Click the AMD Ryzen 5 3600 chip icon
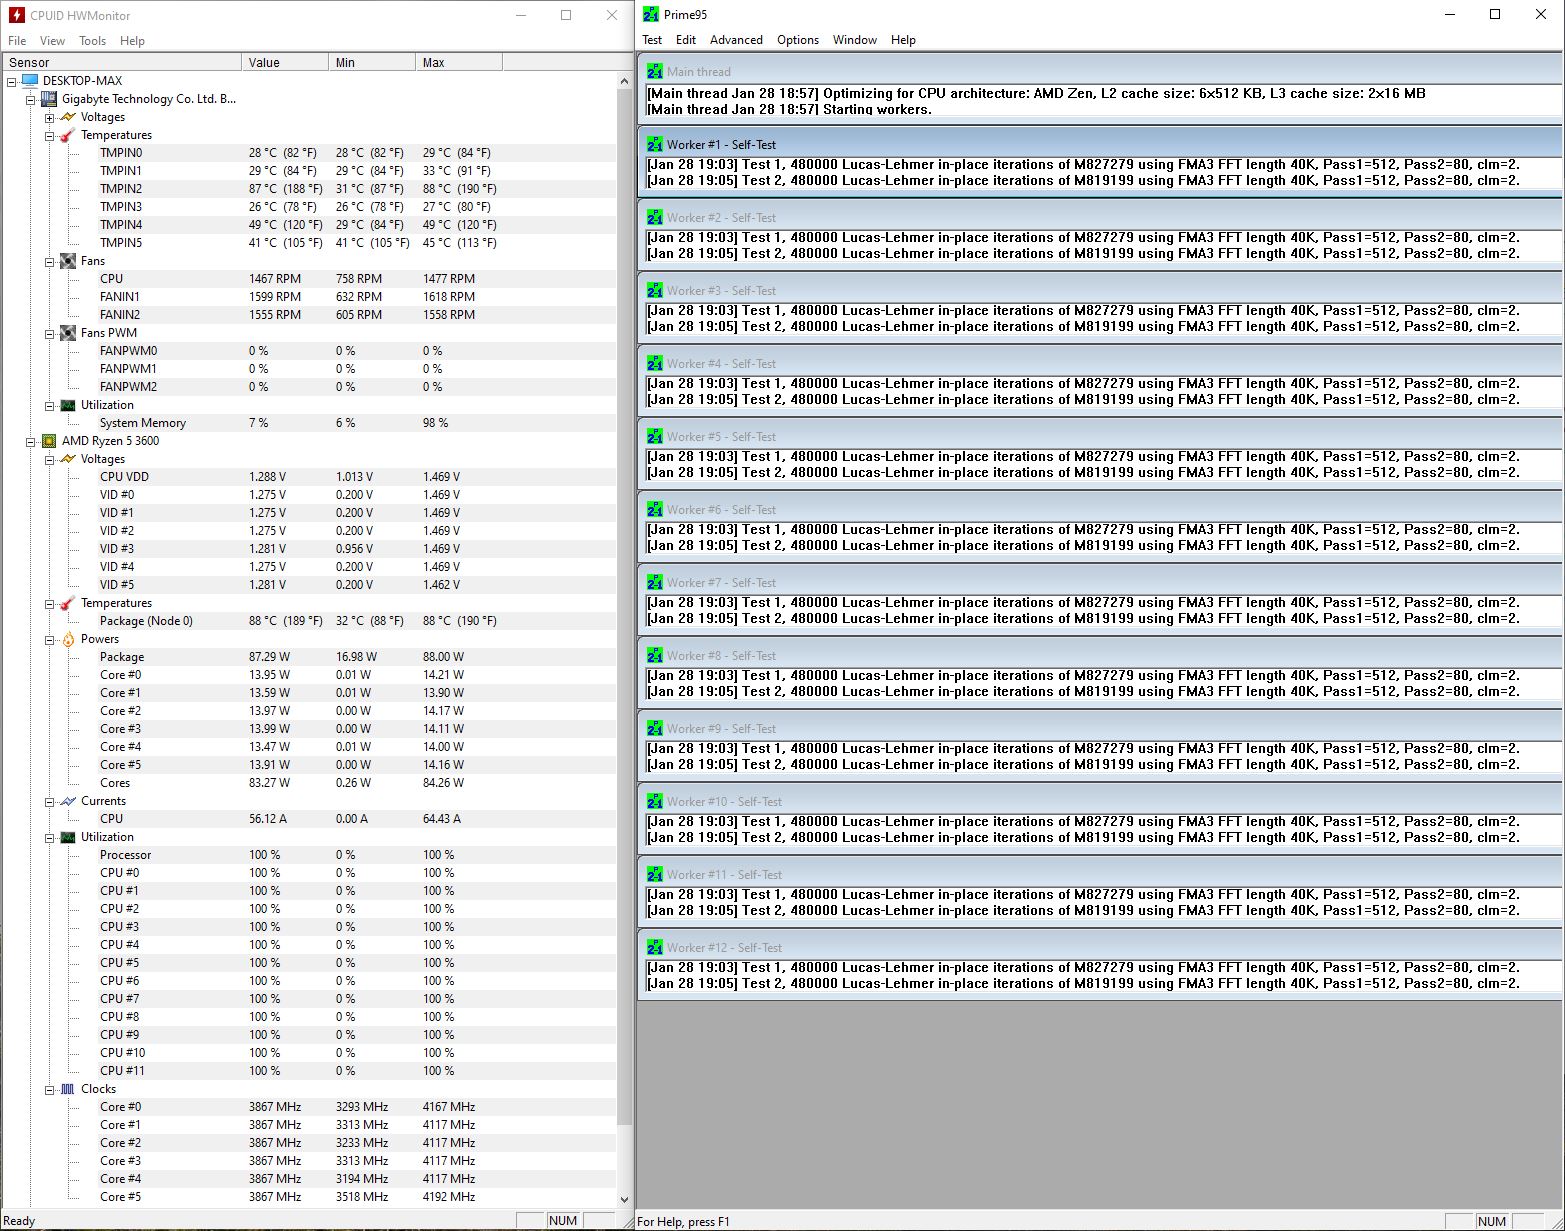The height and width of the screenshot is (1231, 1565). (49, 441)
